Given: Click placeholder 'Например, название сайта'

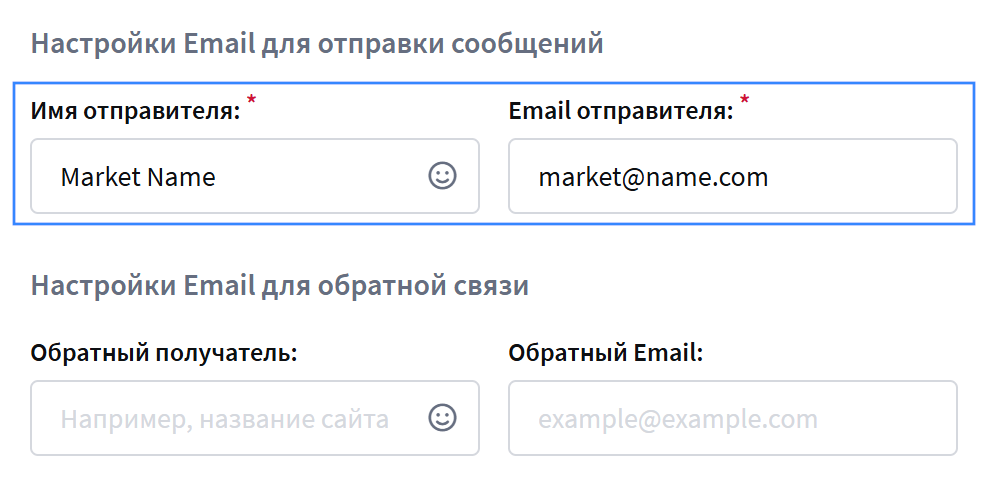Looking at the screenshot, I should (x=224, y=419).
